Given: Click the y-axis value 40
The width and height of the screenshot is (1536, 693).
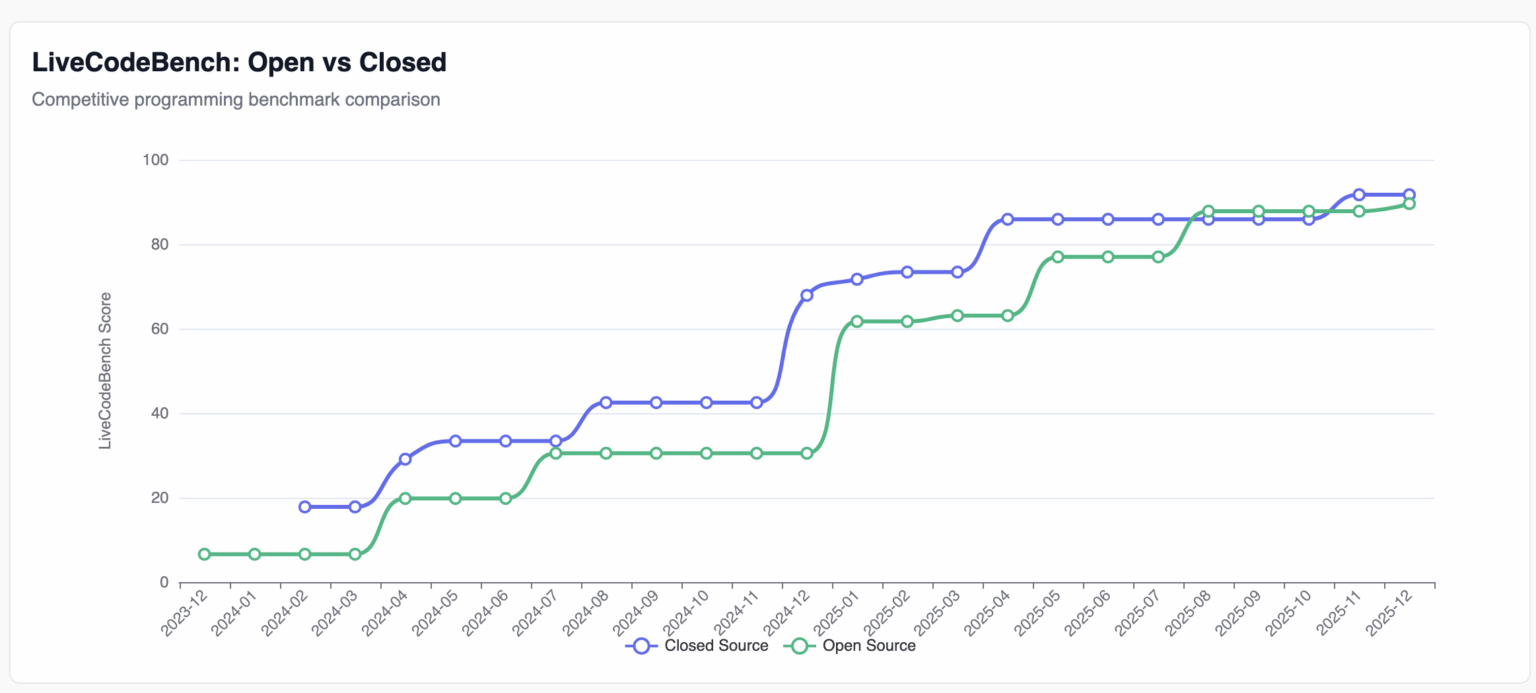Looking at the screenshot, I should (x=160, y=414).
